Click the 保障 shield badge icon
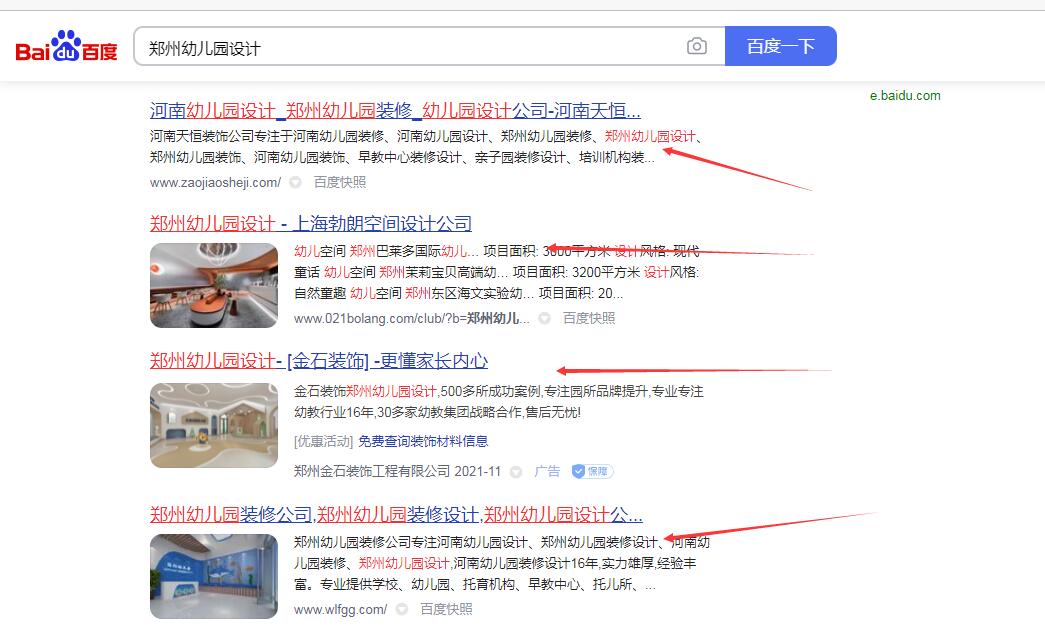 click(592, 471)
